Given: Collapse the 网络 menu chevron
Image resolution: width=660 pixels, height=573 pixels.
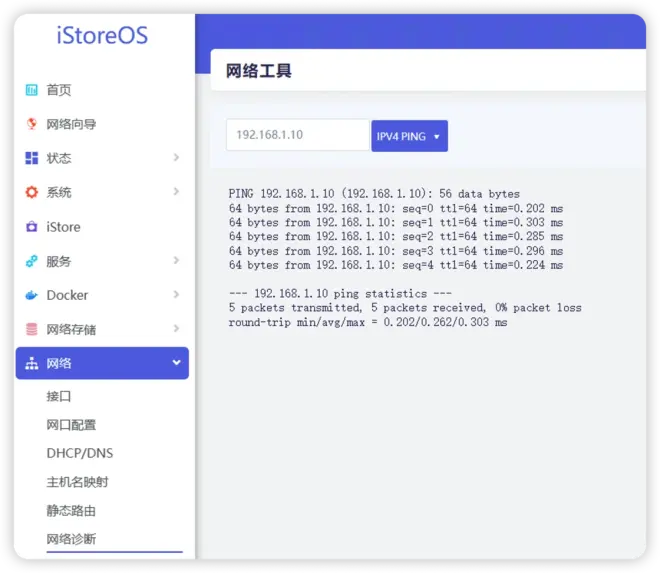Looking at the screenshot, I should 176,362.
